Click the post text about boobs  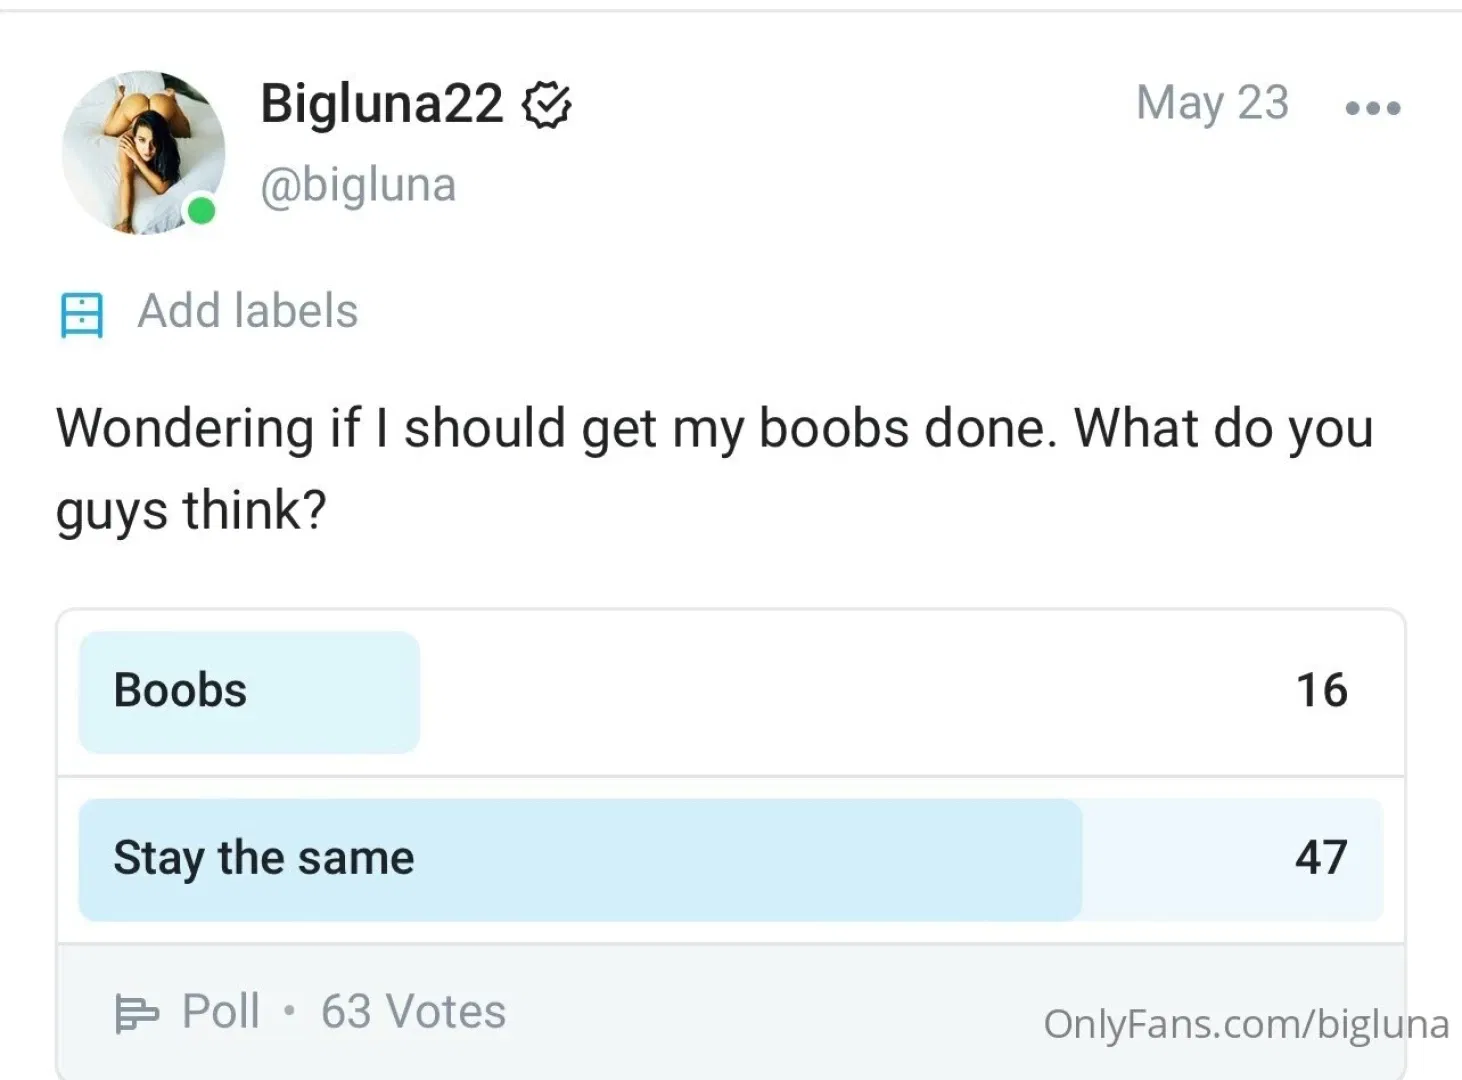[714, 429]
